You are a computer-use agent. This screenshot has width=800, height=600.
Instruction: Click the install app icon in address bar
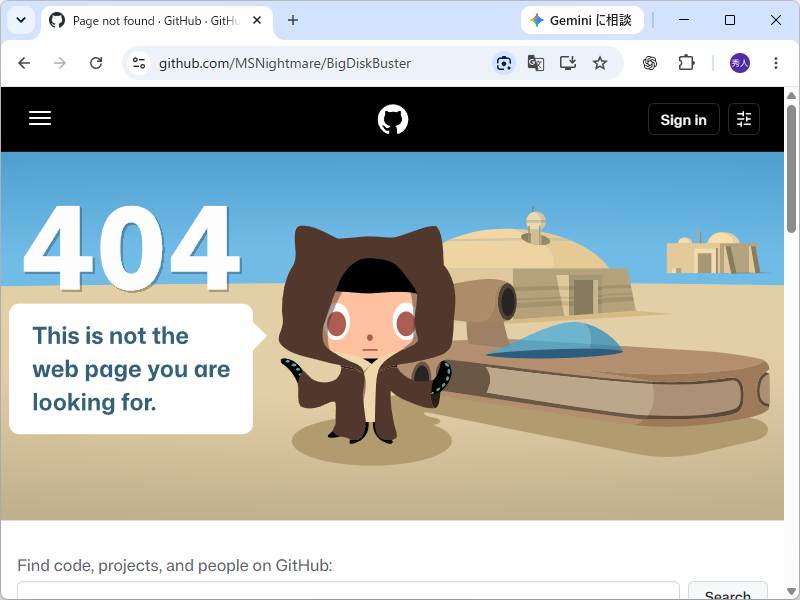[x=567, y=63]
